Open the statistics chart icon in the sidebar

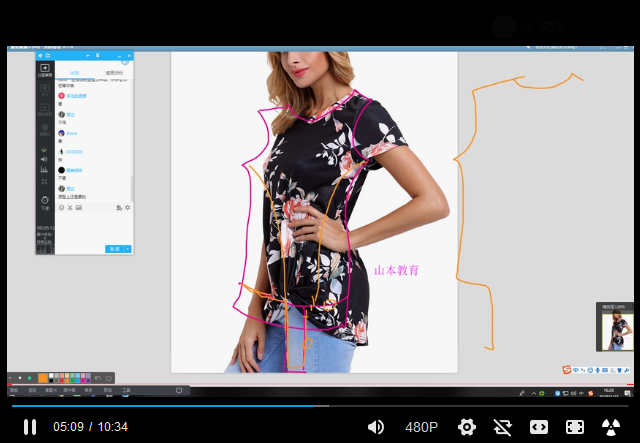44,169
